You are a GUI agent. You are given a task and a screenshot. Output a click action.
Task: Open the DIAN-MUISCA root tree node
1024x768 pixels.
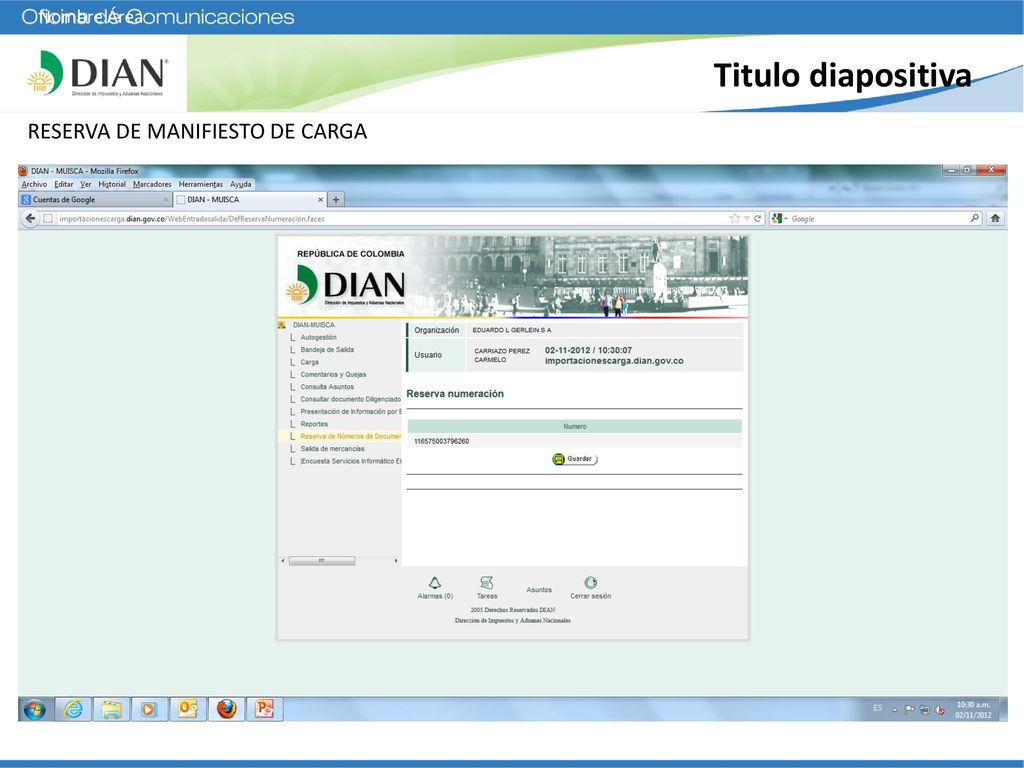coord(313,325)
